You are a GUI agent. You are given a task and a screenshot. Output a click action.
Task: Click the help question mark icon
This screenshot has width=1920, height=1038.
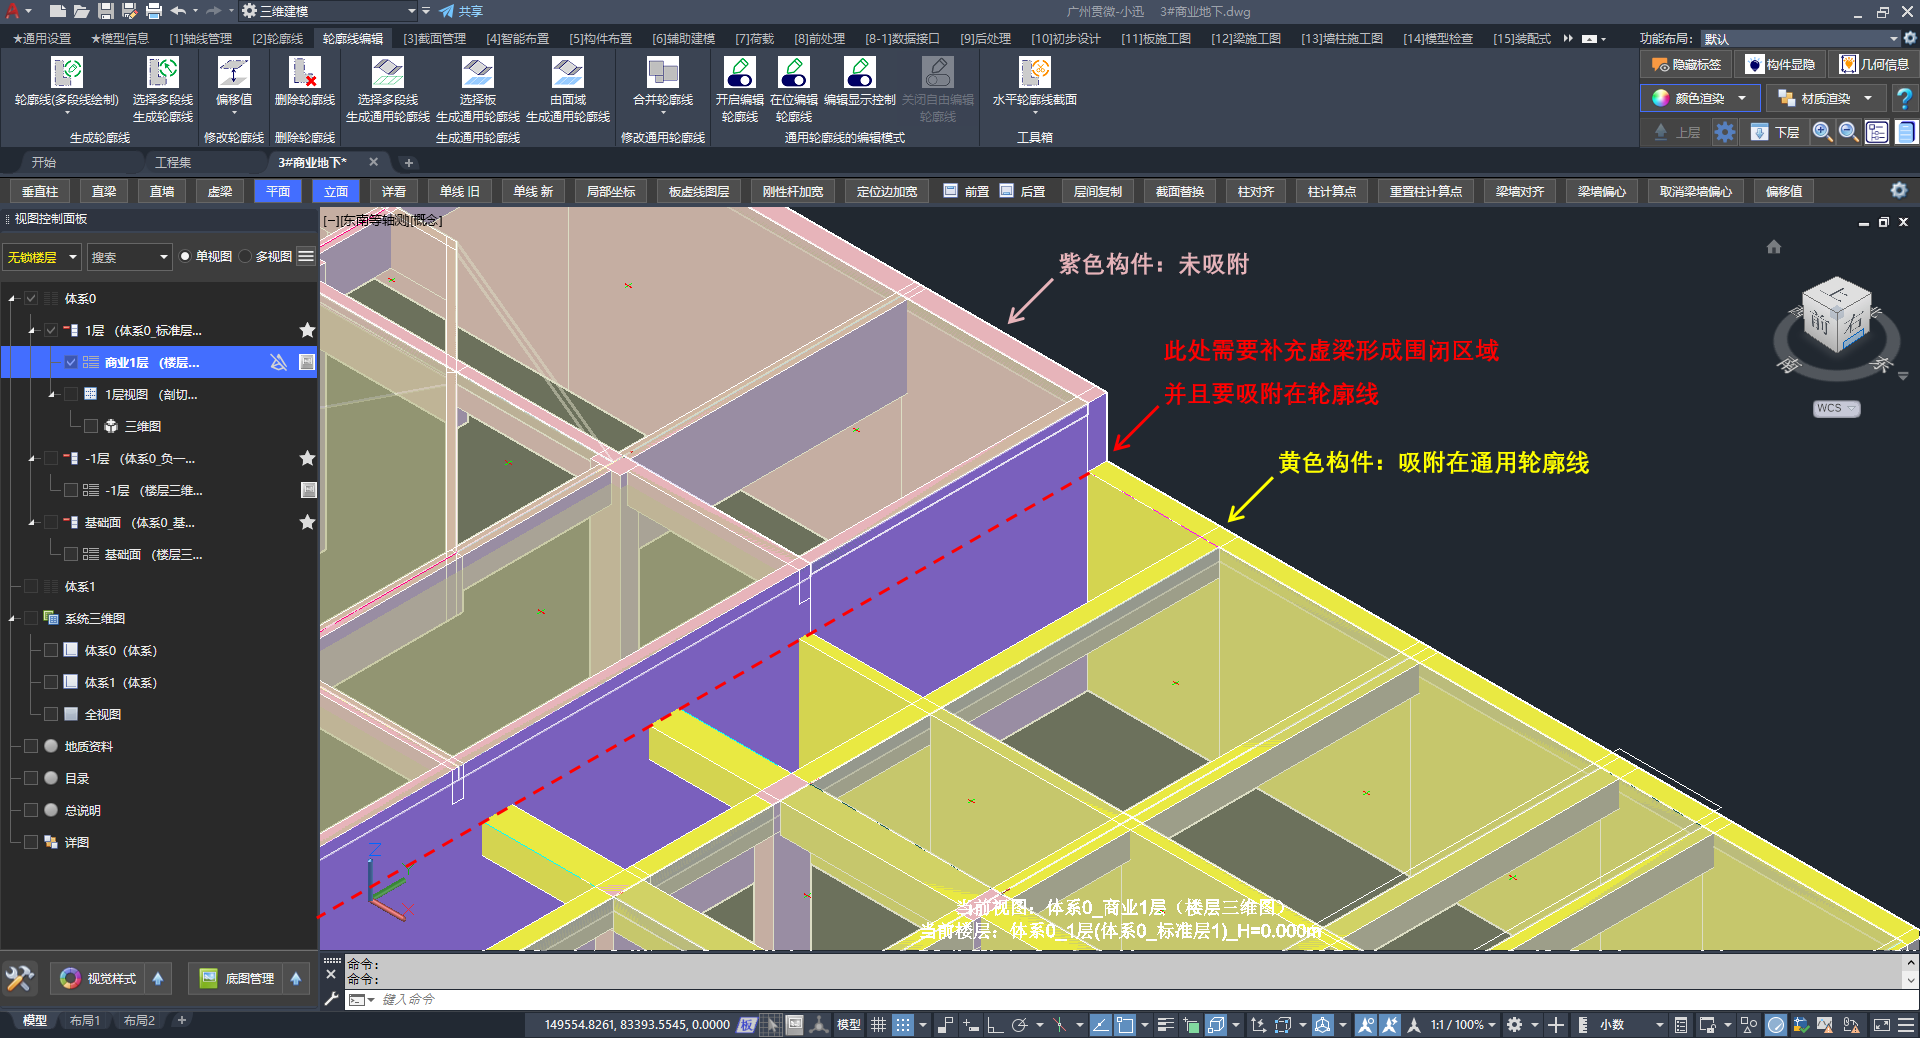click(1904, 99)
